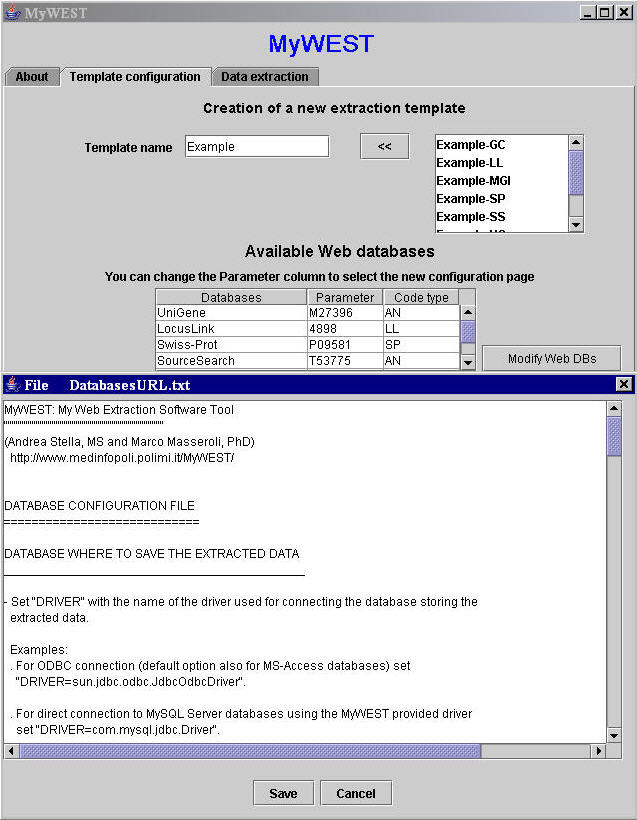Image resolution: width=637 pixels, height=820 pixels.
Task: Click the SP code type cell
Action: 421,345
